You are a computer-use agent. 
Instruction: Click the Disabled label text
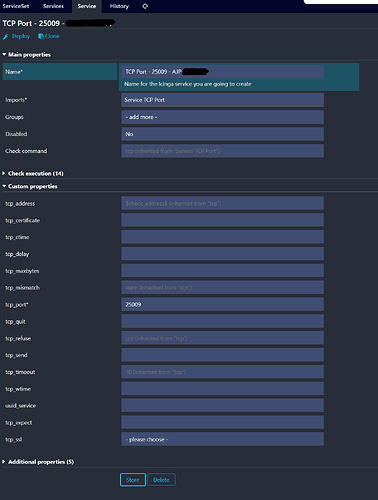(16, 134)
